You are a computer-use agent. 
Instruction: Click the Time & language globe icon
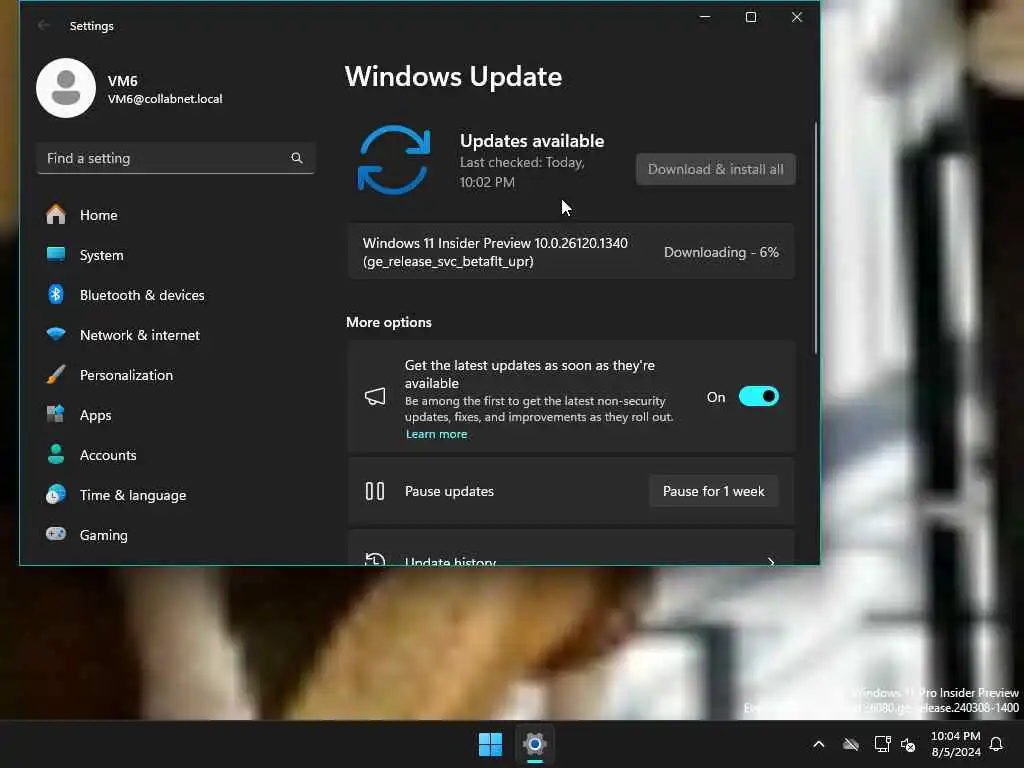[x=56, y=494]
